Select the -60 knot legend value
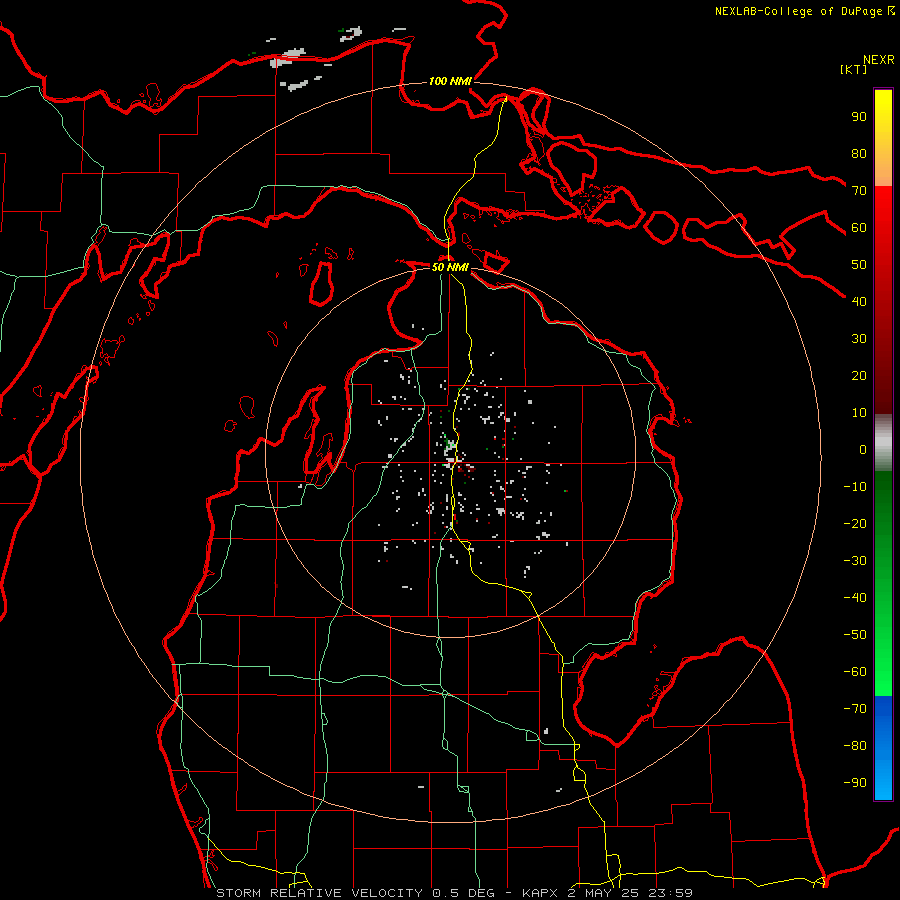The height and width of the screenshot is (900, 900). pos(855,672)
